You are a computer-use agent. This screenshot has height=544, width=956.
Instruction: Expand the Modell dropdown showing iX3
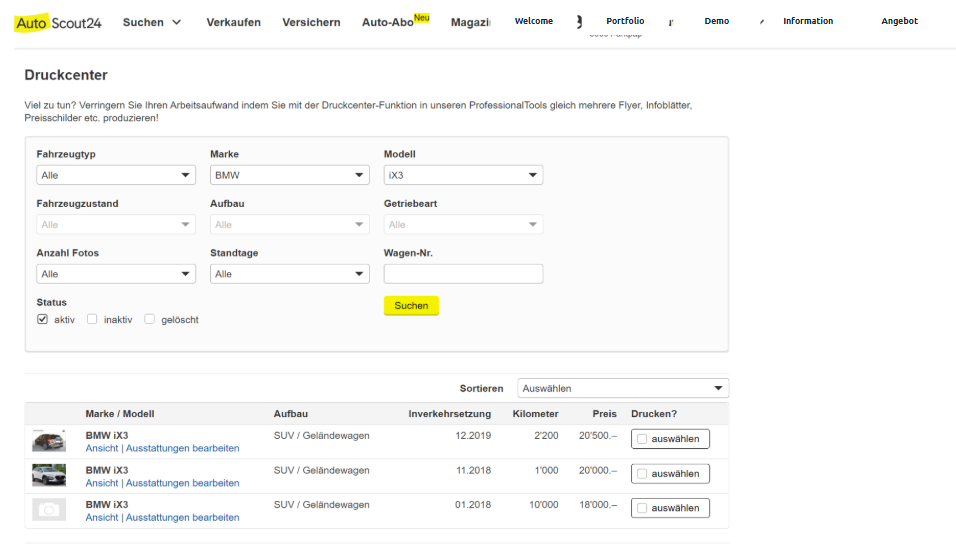tap(463, 175)
